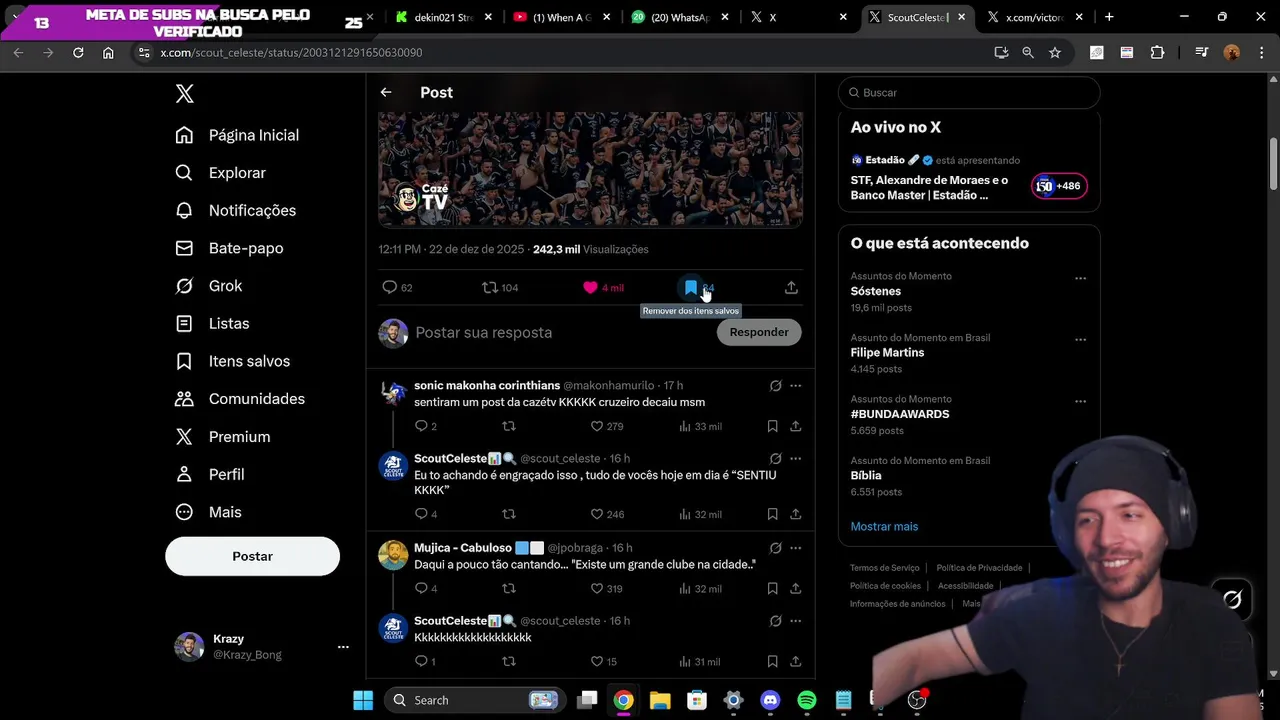Click the main post reply icon
The image size is (1280, 720).
pos(390,287)
